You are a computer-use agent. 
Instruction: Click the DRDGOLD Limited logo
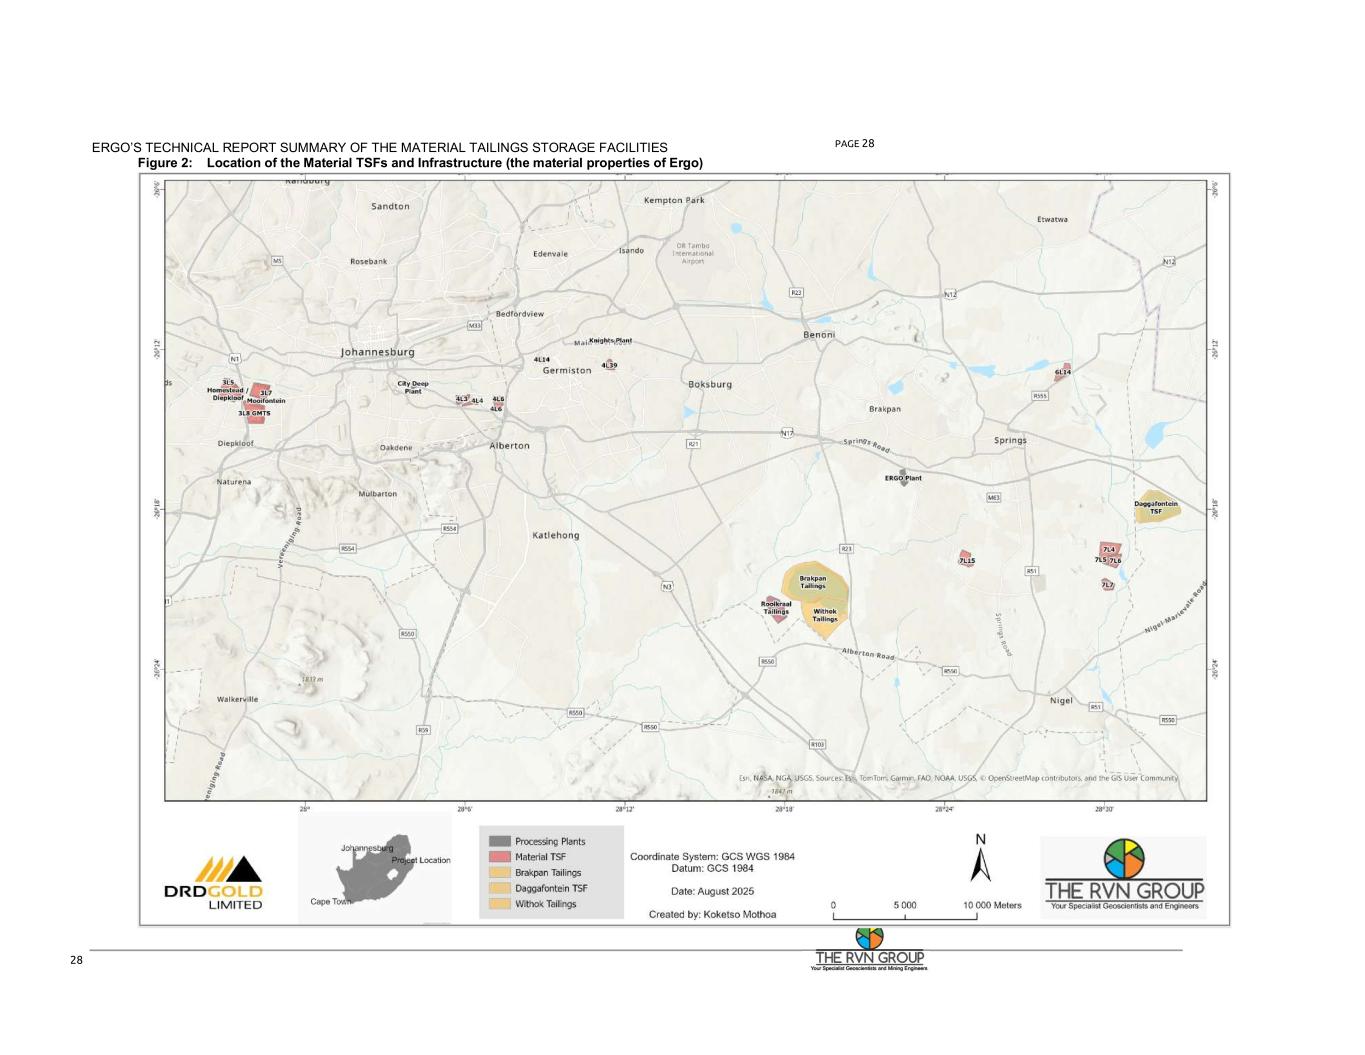[x=213, y=882]
